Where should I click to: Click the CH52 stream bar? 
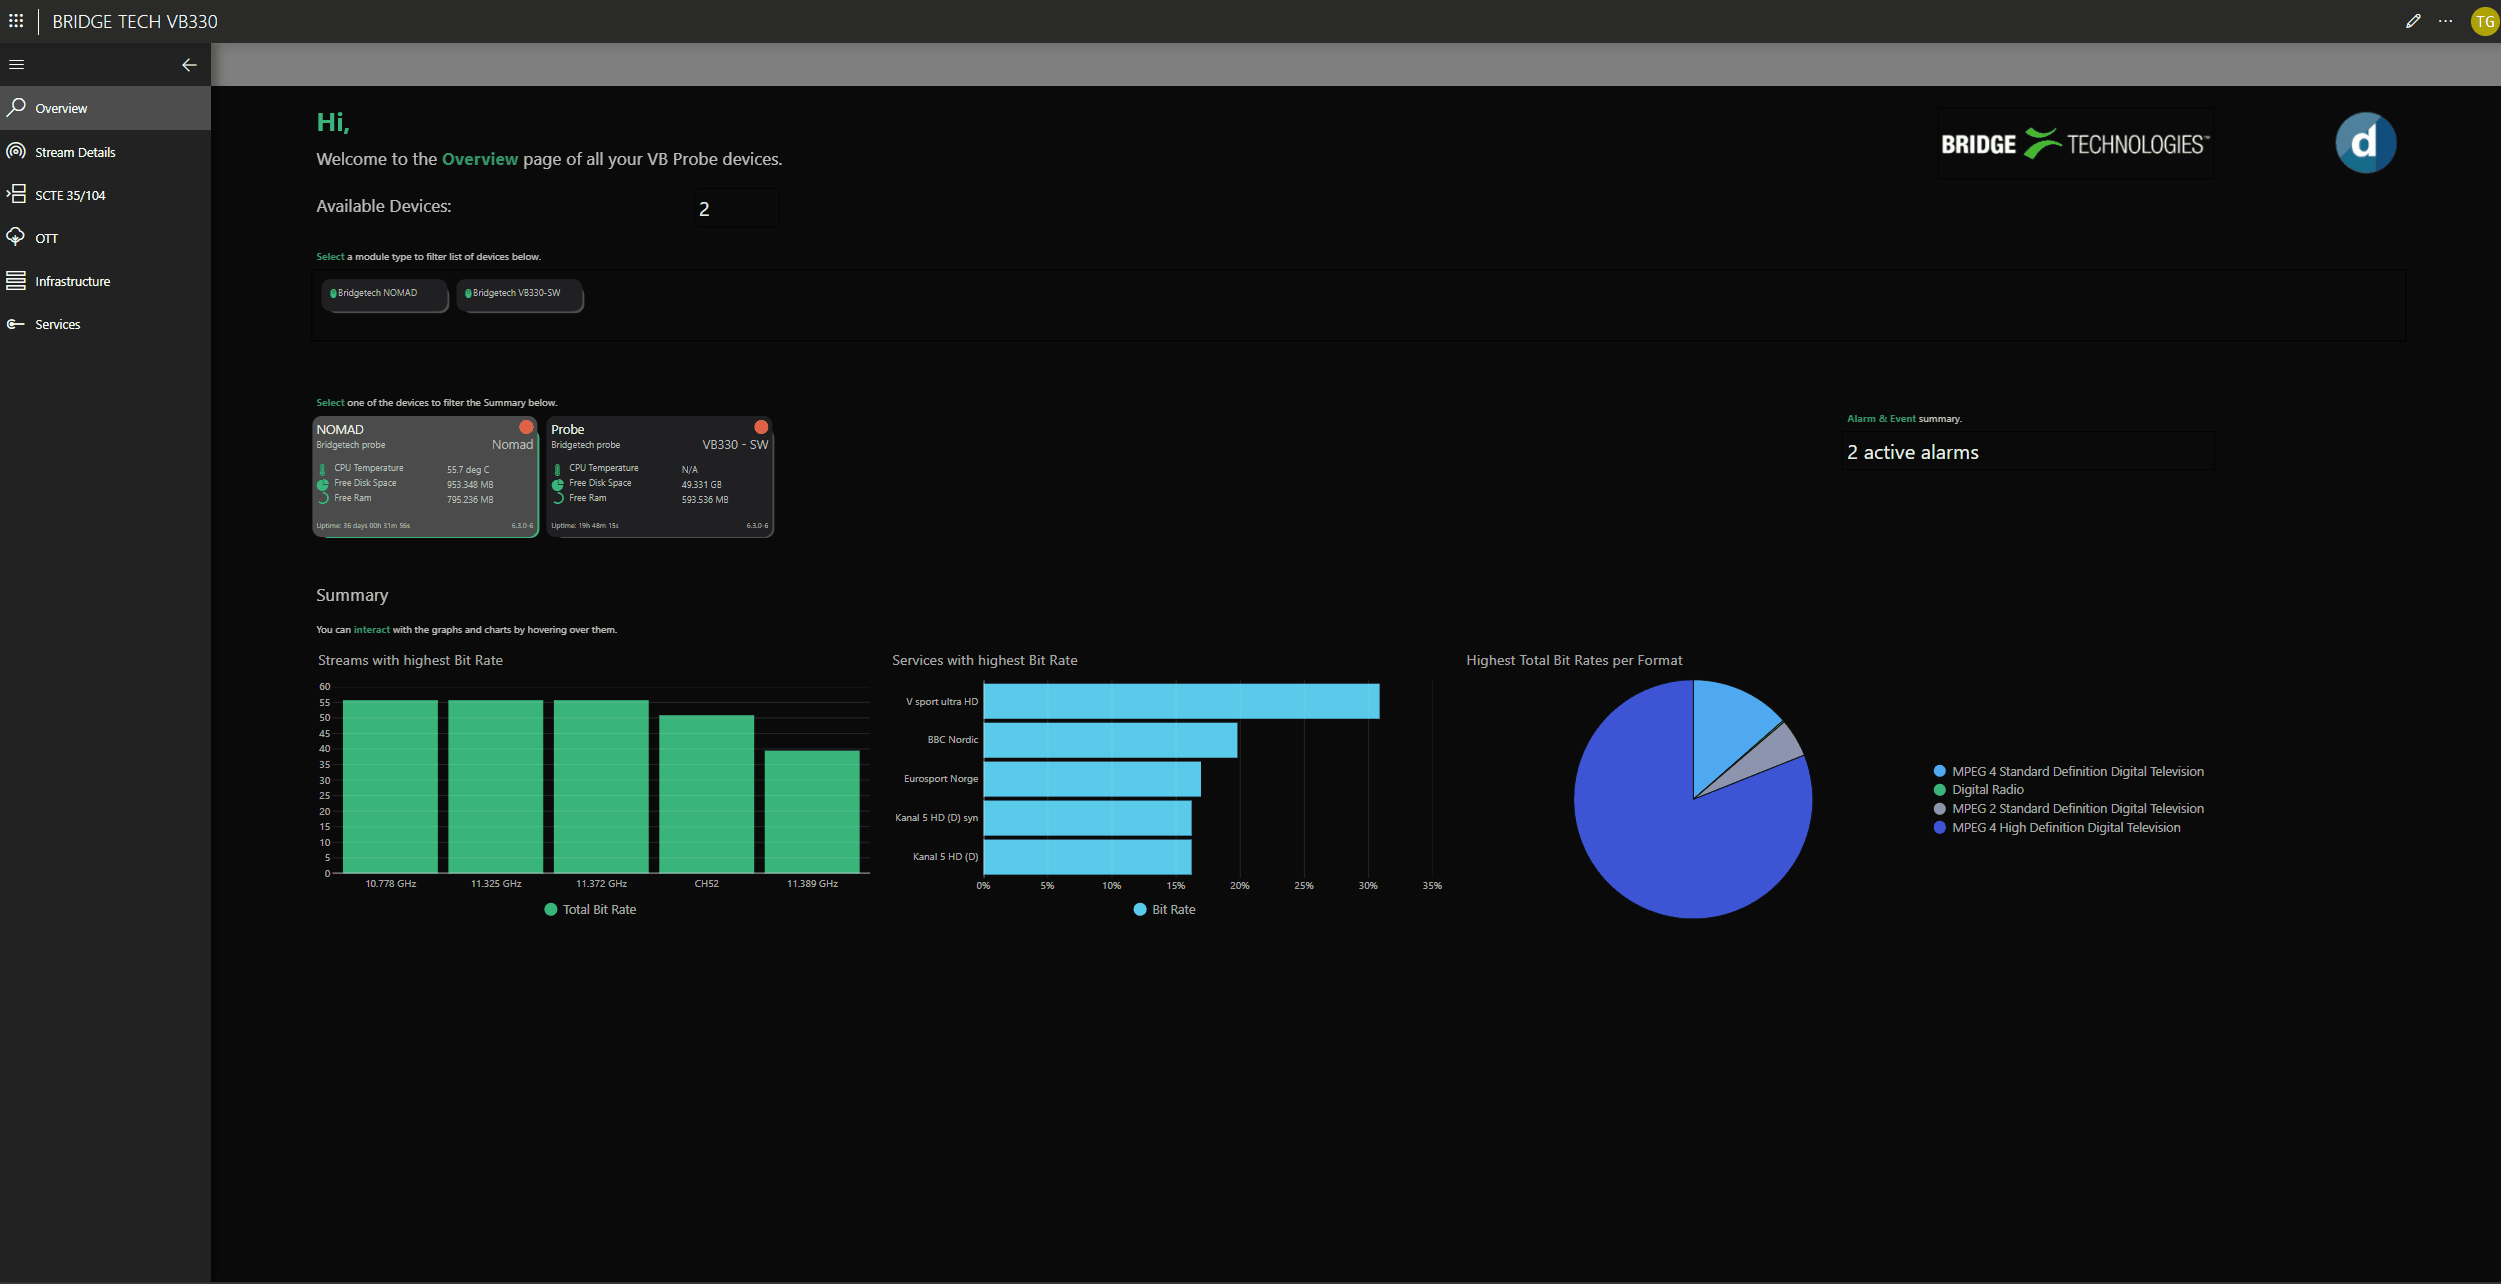[x=707, y=794]
